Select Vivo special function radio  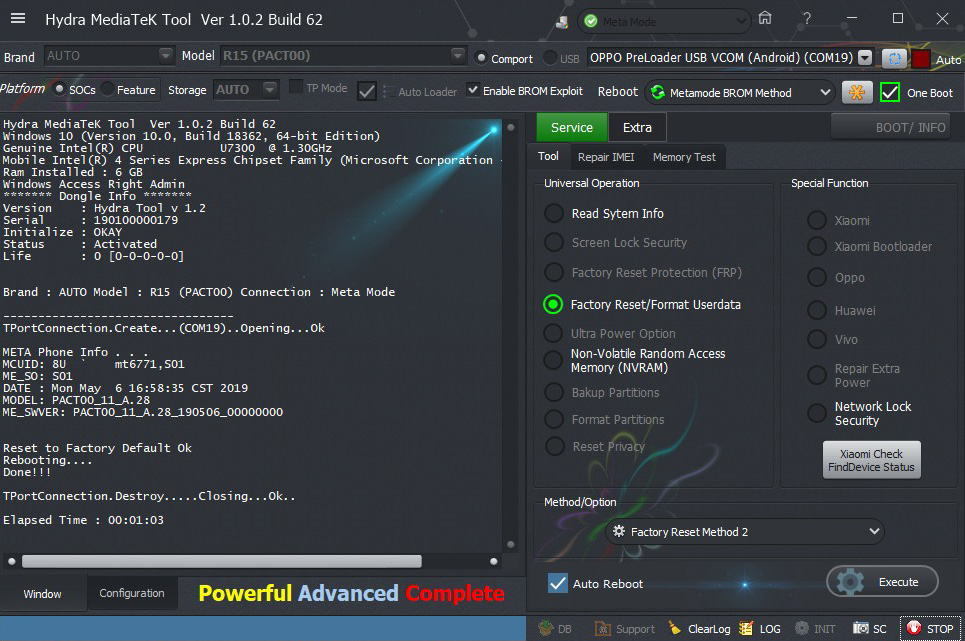(817, 339)
